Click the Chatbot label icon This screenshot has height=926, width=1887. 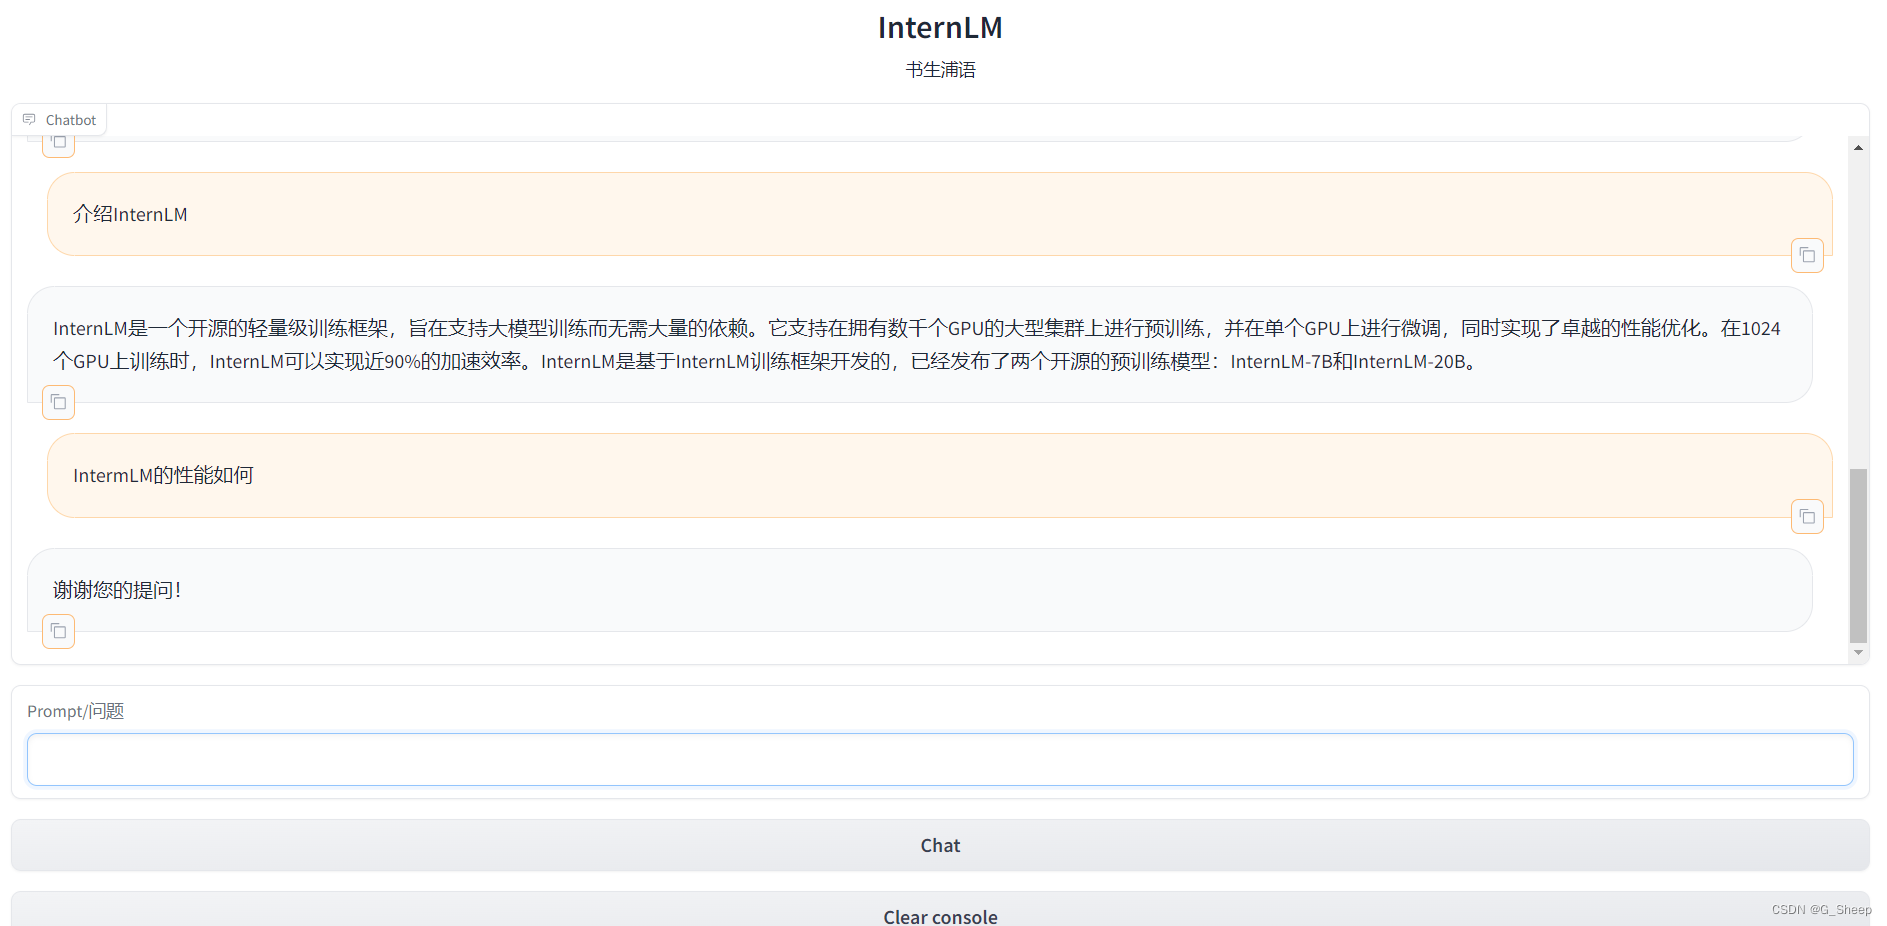[29, 119]
